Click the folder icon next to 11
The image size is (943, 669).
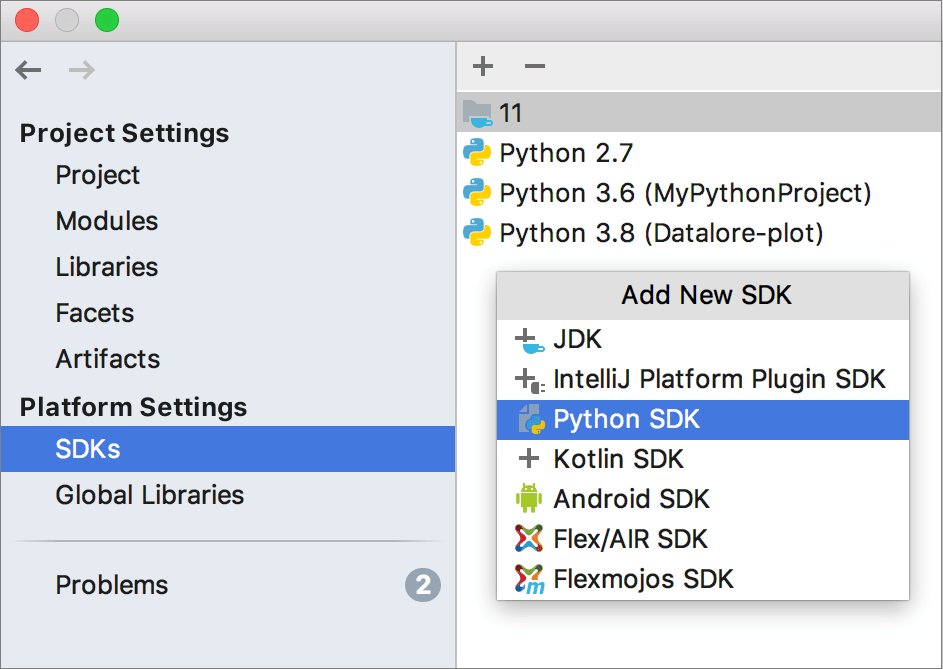coord(479,112)
